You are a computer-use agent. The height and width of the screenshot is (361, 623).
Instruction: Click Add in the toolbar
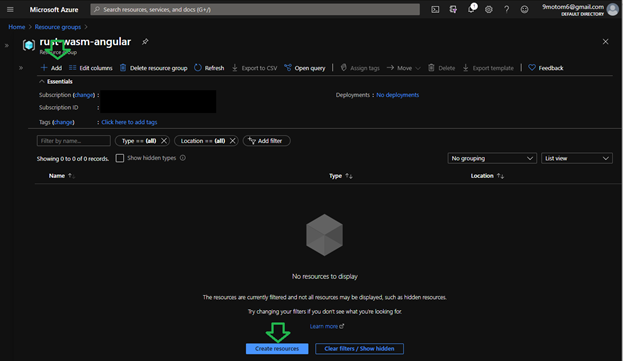pyautogui.click(x=51, y=68)
